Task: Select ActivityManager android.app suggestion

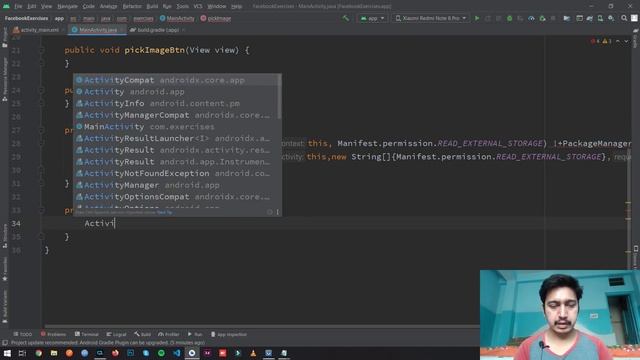Action: pyautogui.click(x=176, y=185)
